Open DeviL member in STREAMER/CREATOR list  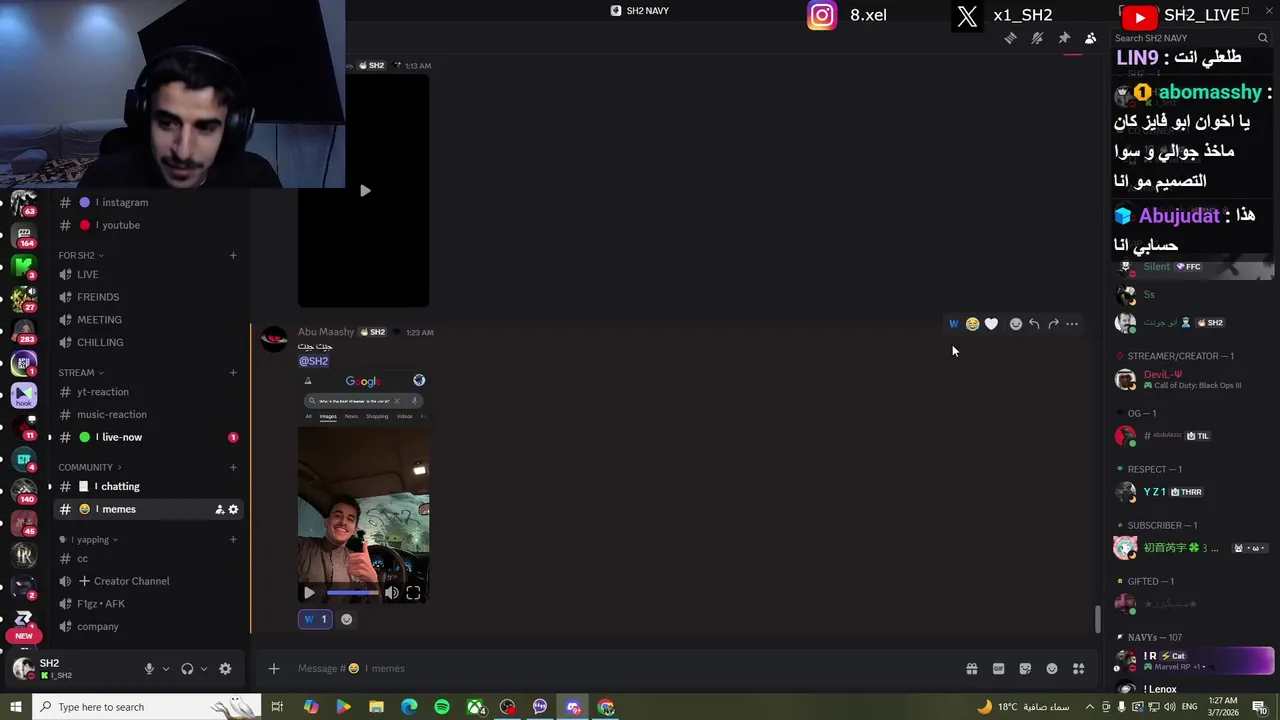pos(1193,380)
